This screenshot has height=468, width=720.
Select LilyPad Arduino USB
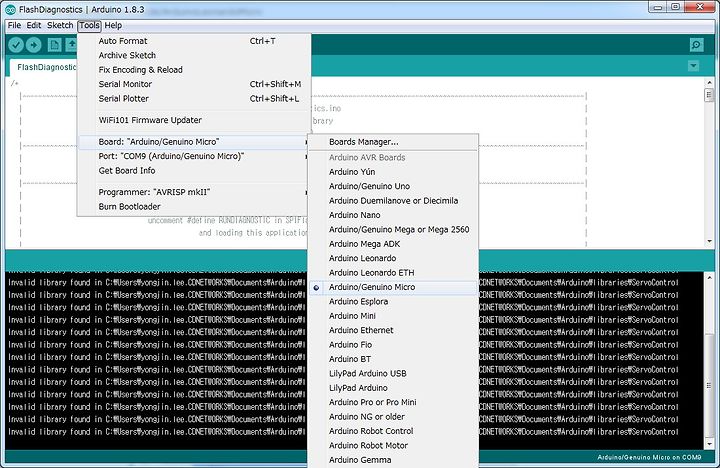[393, 373]
